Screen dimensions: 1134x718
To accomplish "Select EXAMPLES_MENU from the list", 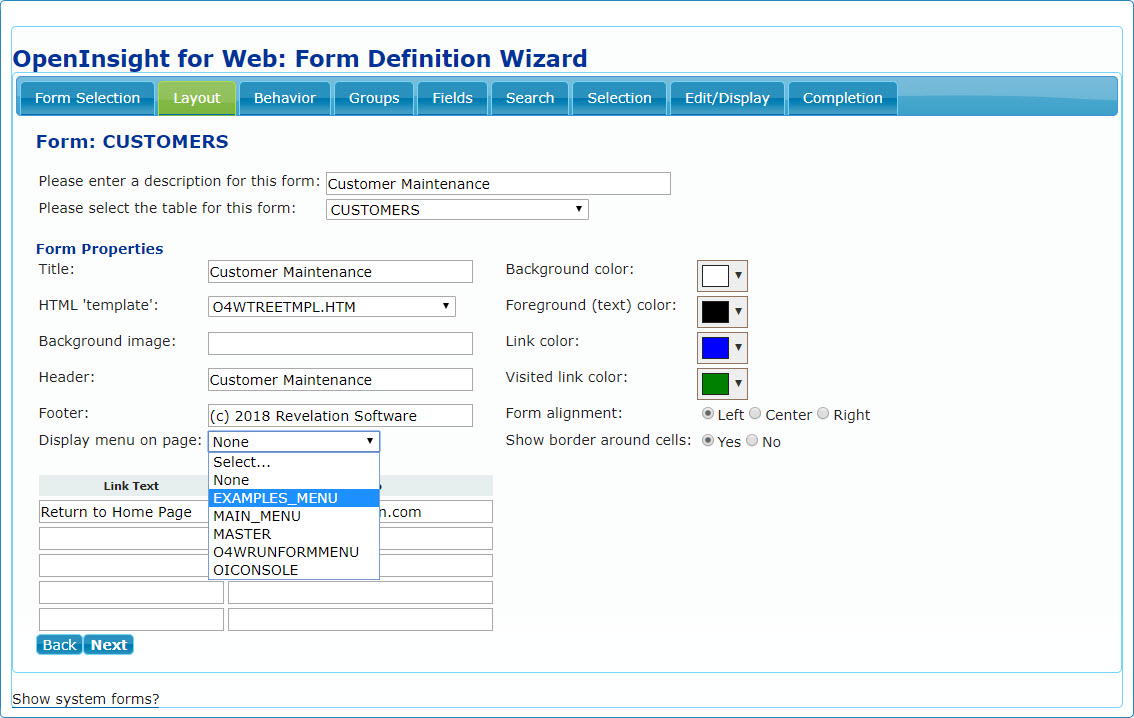I will pyautogui.click(x=294, y=498).
